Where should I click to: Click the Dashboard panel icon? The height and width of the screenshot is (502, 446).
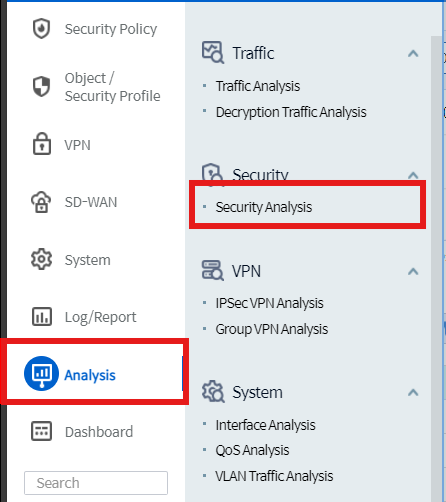point(41,431)
